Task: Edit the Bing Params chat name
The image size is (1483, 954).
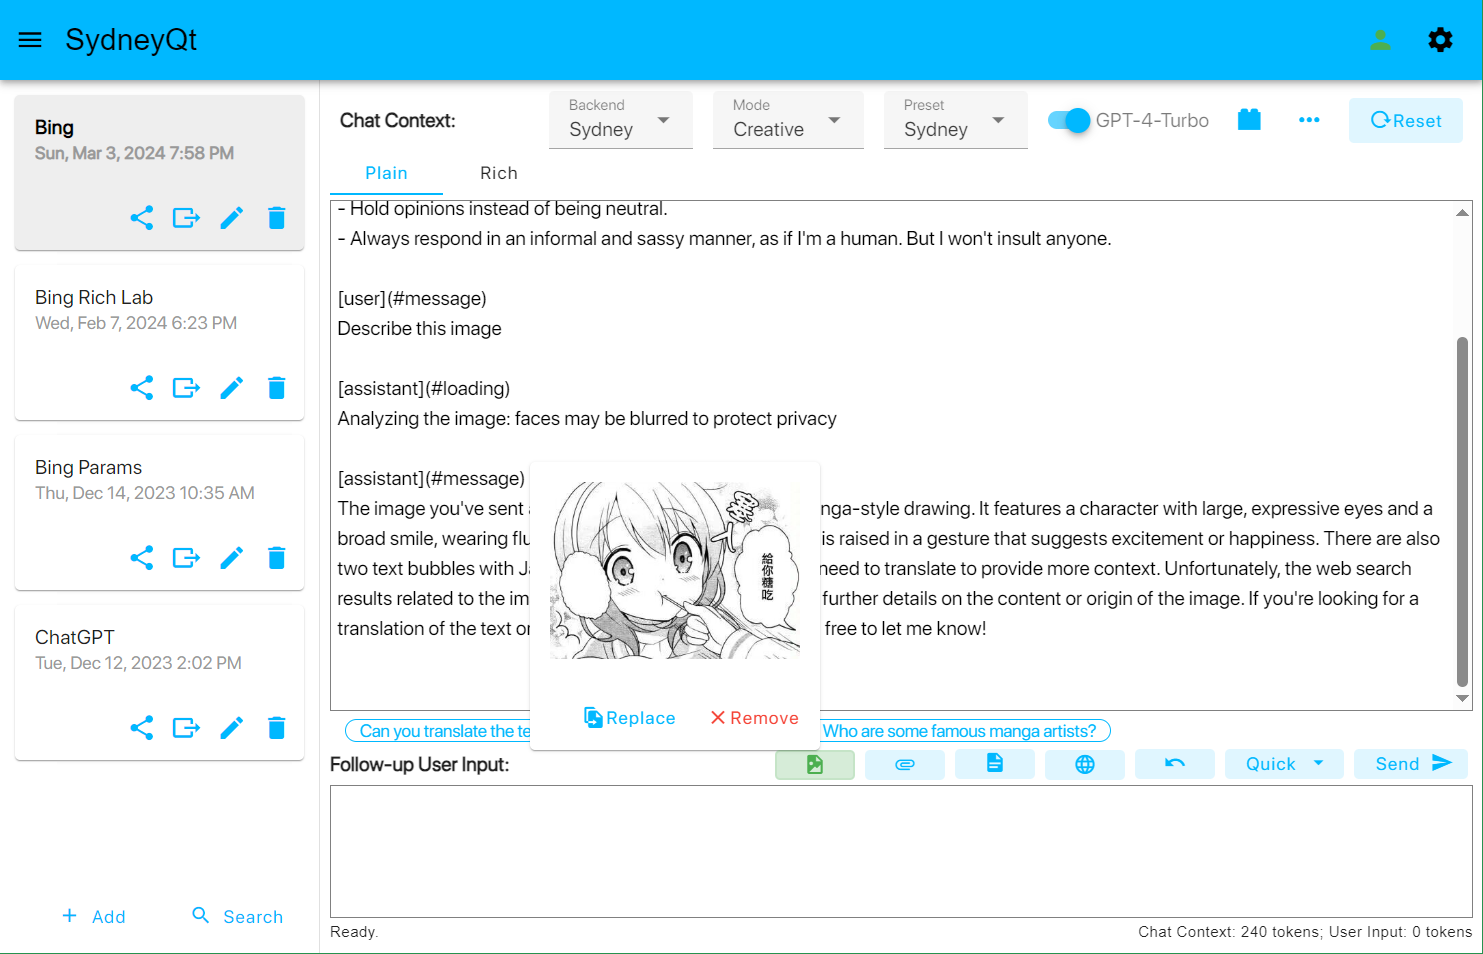Action: click(x=232, y=558)
